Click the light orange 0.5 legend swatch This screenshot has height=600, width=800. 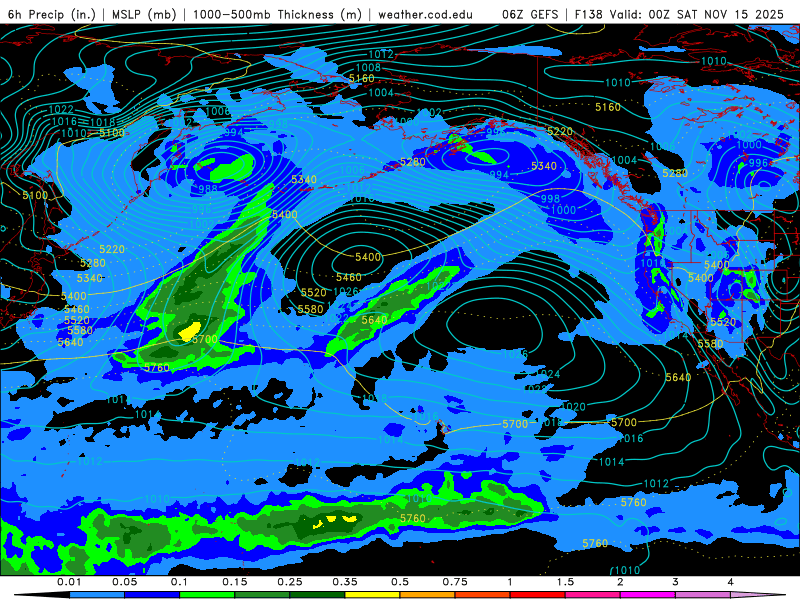coord(428,595)
